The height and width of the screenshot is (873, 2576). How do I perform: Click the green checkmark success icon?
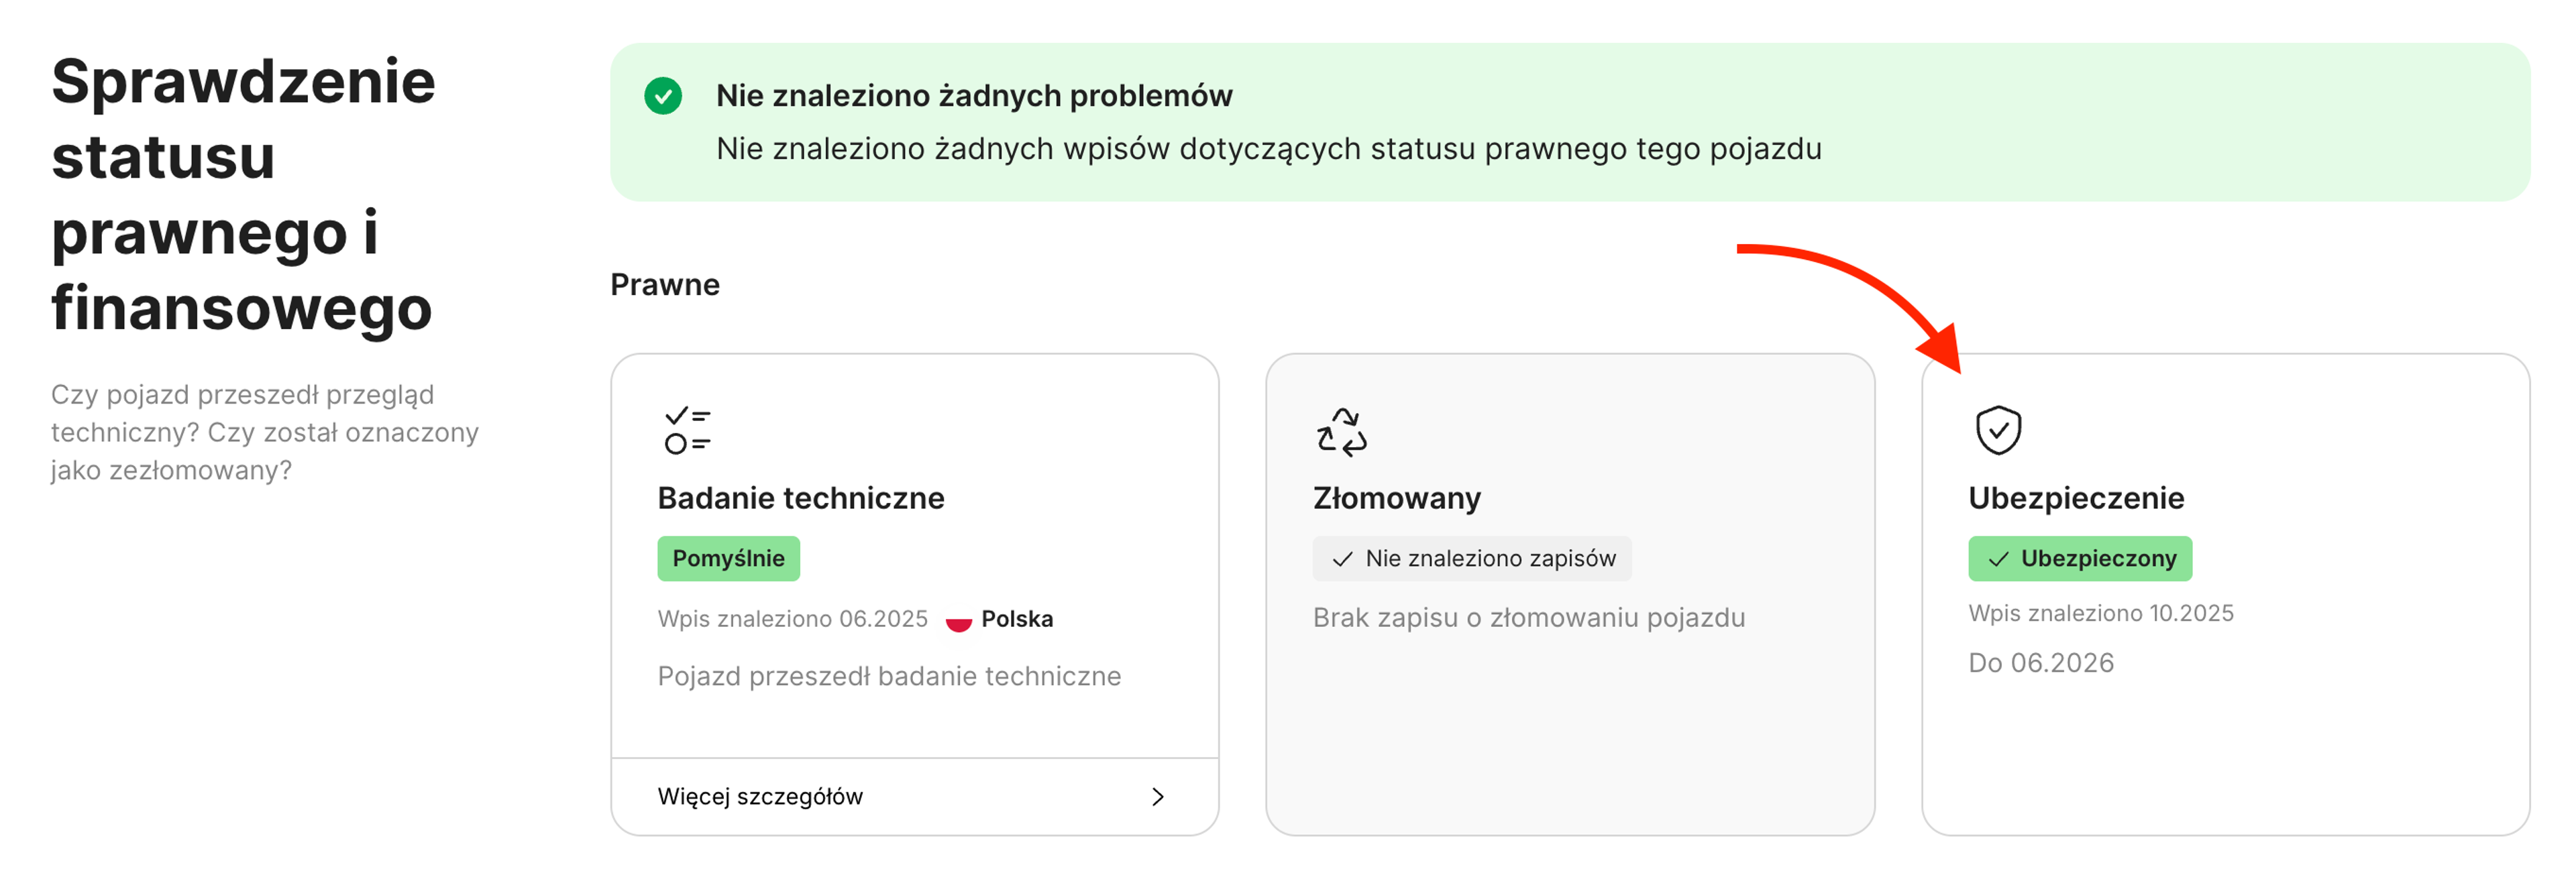(664, 97)
